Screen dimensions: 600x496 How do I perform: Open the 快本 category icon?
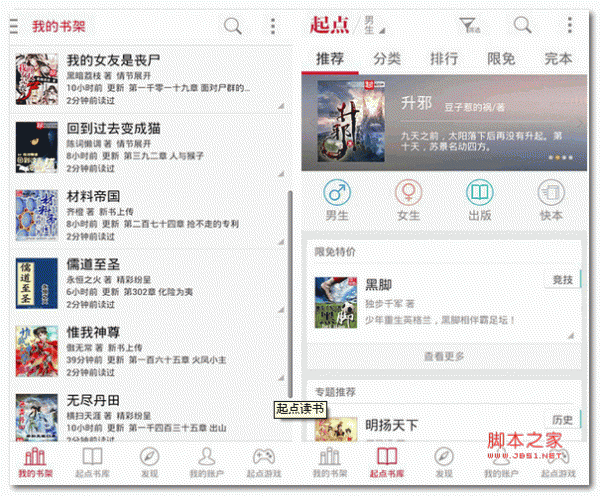click(551, 193)
